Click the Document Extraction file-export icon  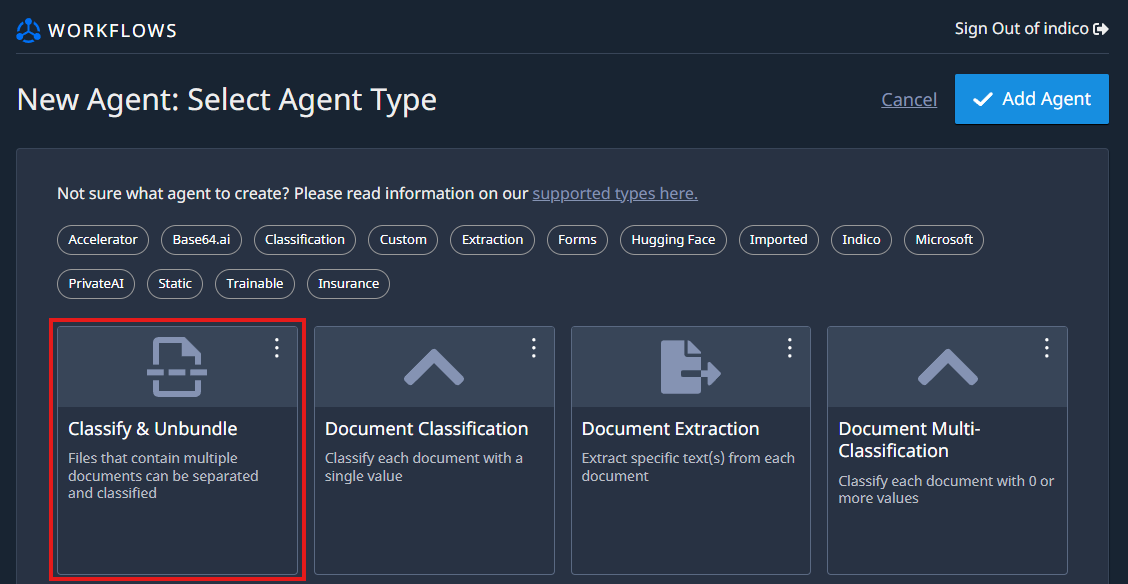691,367
